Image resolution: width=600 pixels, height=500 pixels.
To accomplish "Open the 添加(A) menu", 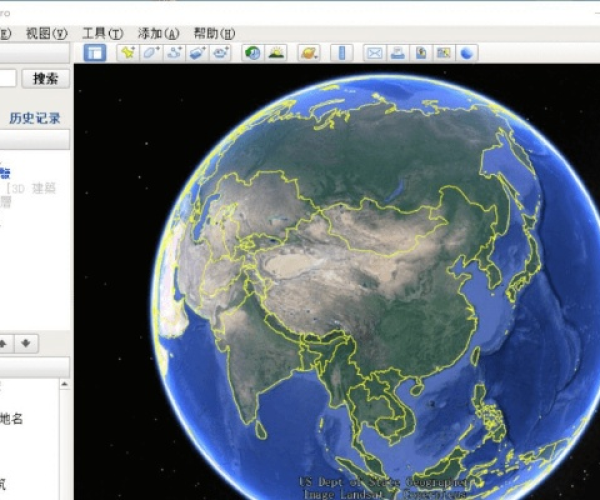I will 158,34.
